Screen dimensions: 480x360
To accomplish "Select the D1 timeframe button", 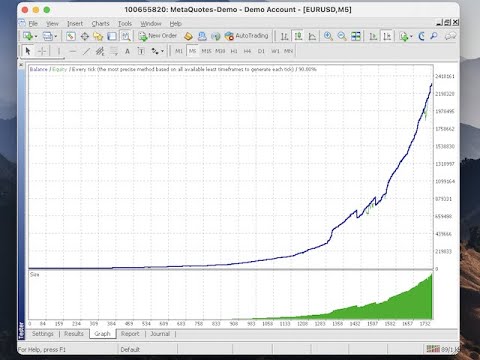I will tap(261, 51).
